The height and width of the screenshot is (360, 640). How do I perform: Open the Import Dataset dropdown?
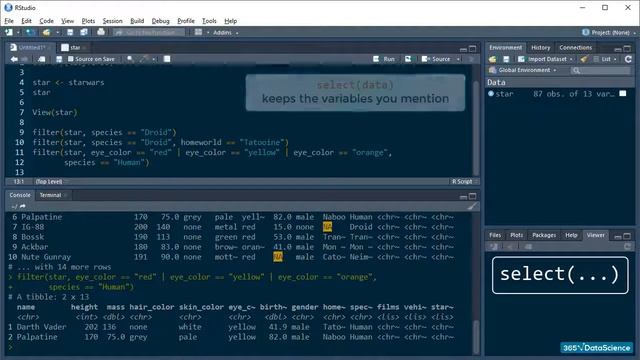[x=545, y=59]
